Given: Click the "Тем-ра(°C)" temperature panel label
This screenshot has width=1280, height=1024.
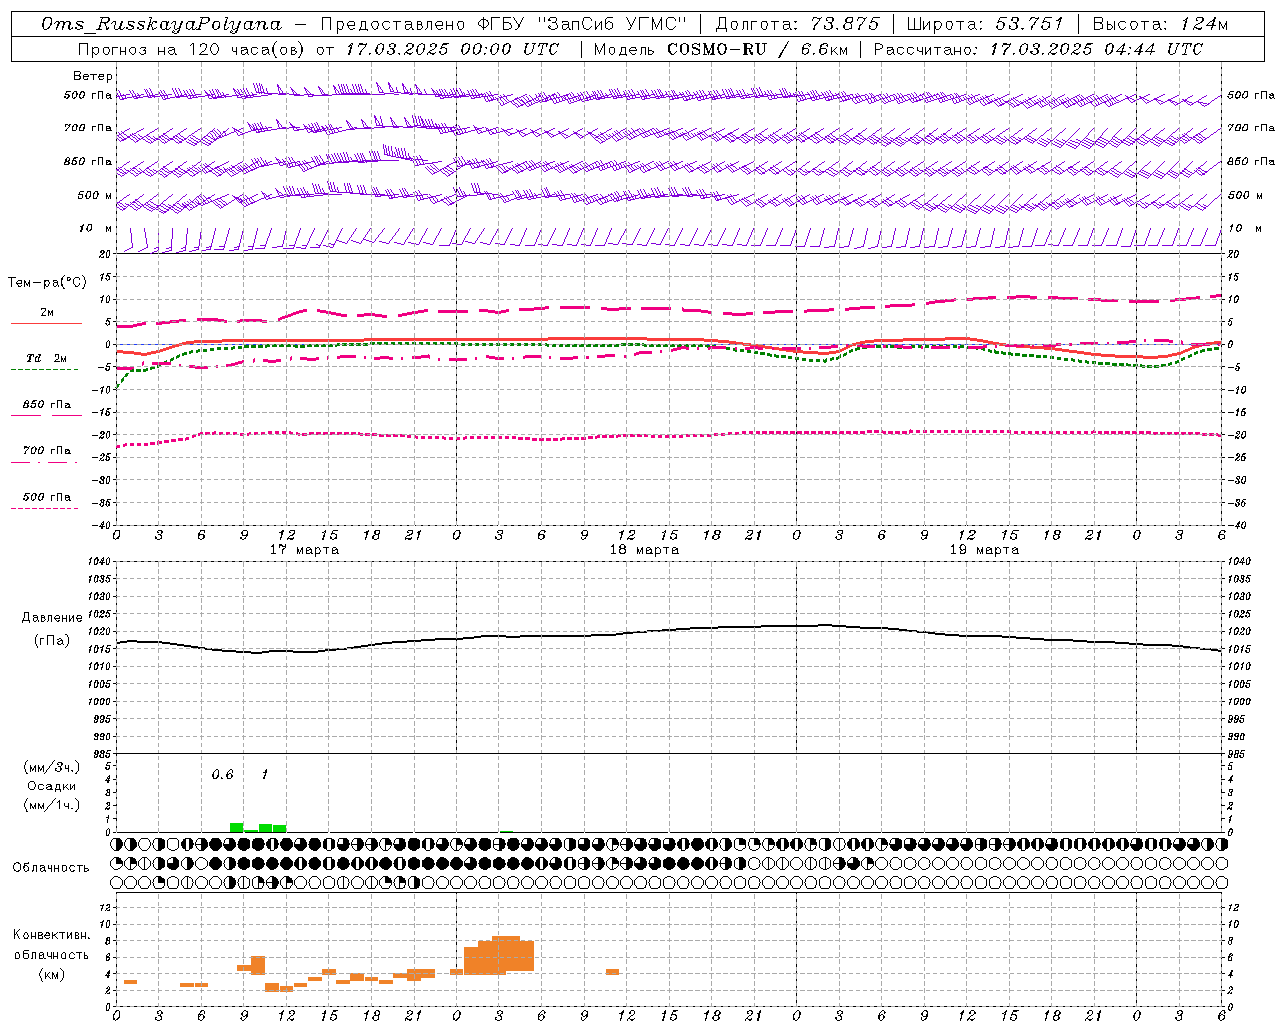Looking at the screenshot, I should coord(47,283).
